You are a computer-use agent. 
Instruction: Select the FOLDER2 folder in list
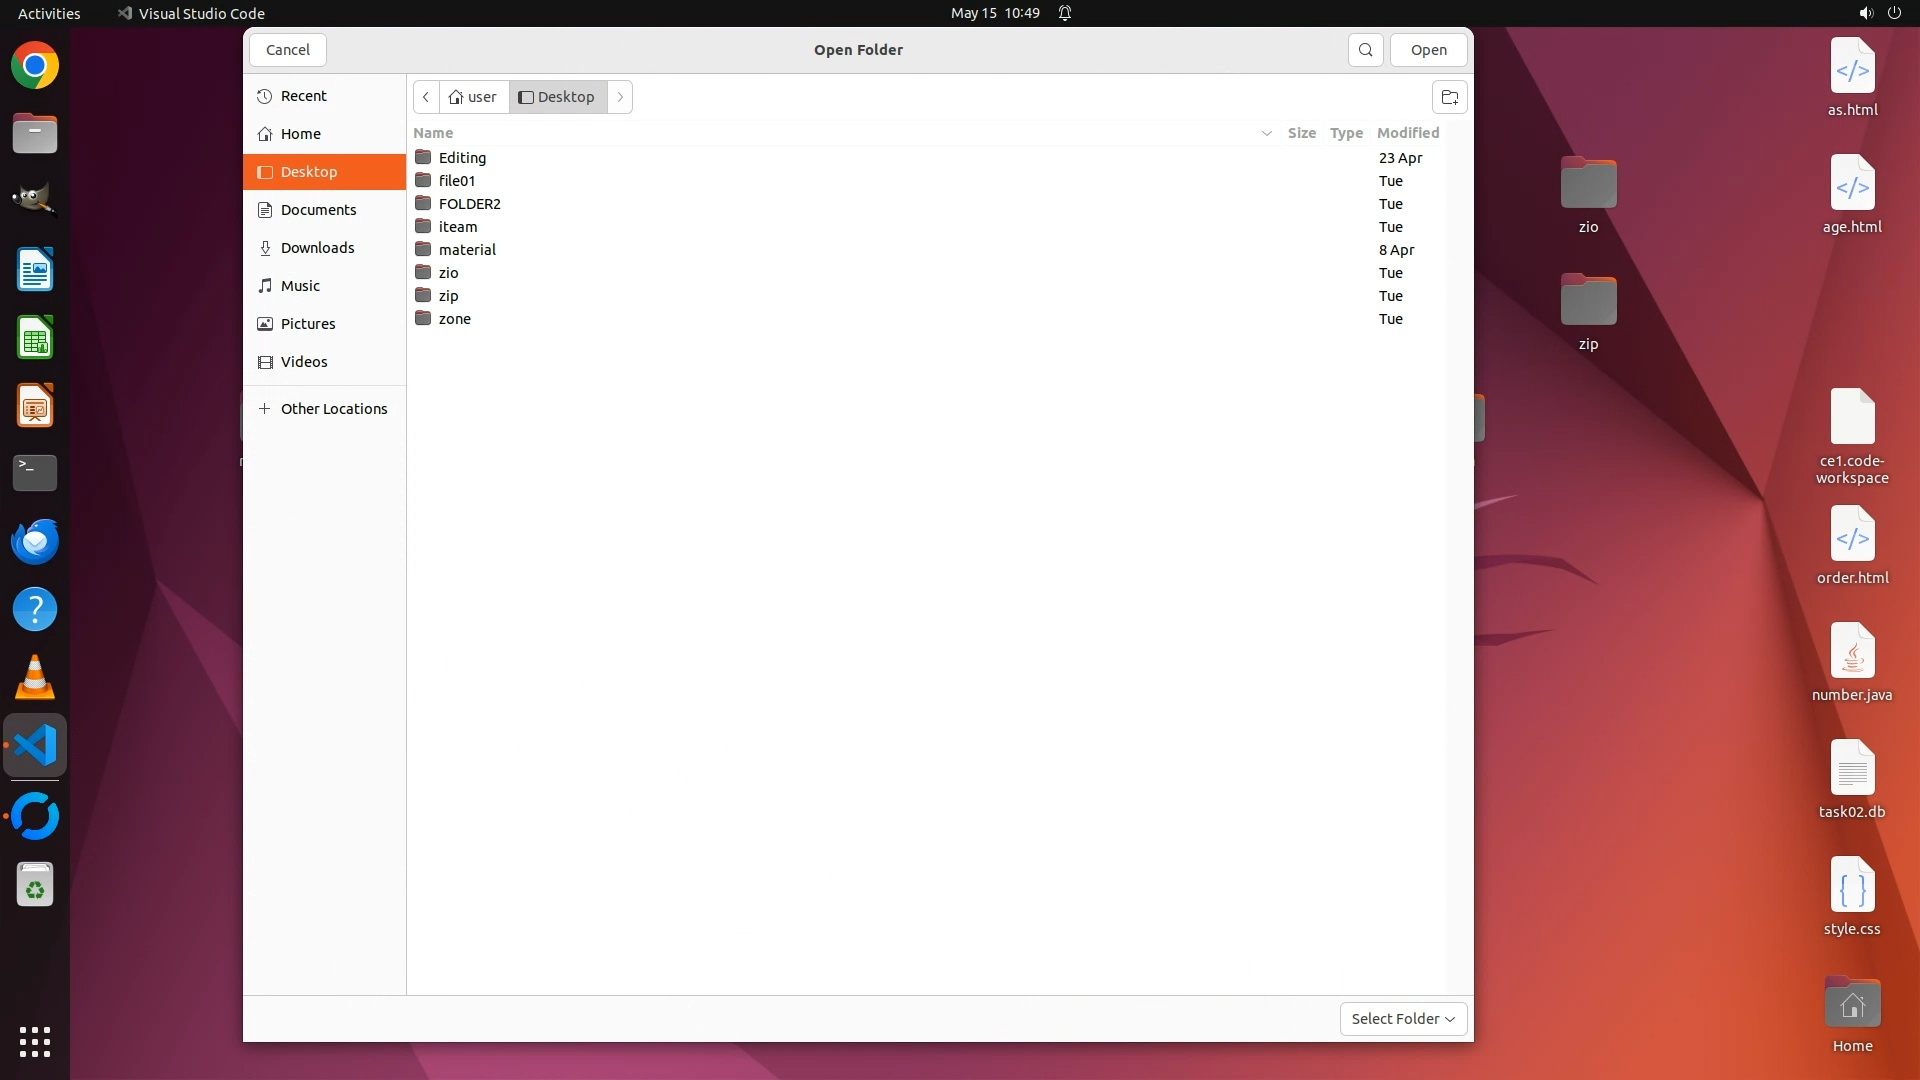(469, 204)
